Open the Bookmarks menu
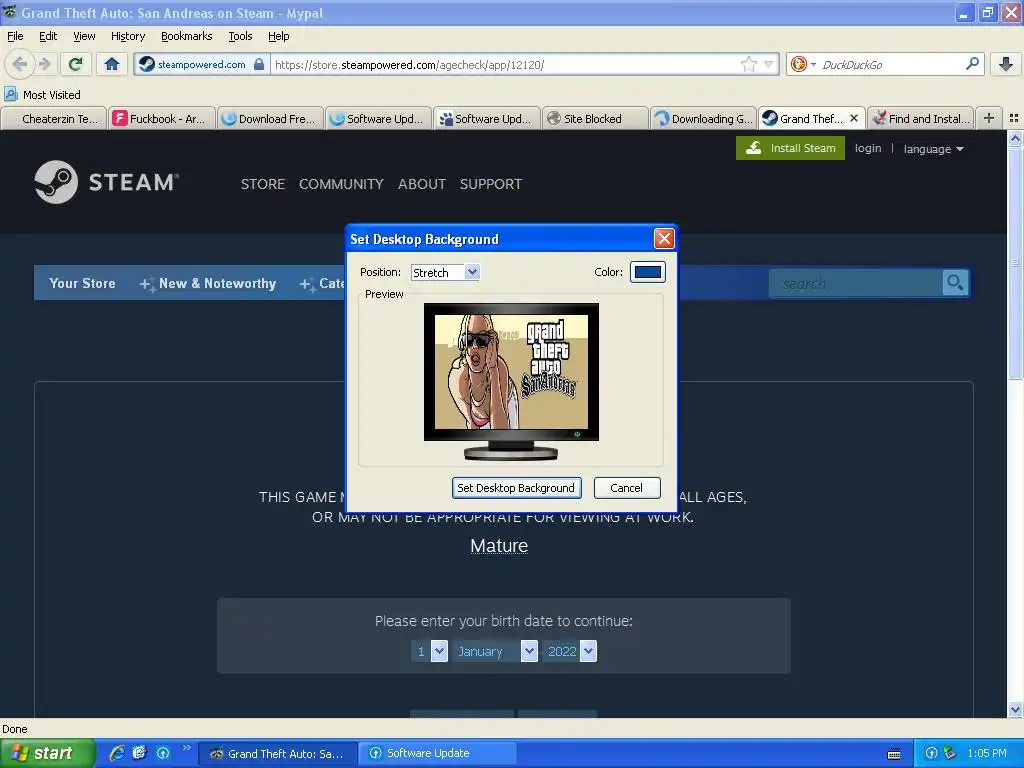1024x768 pixels. pos(187,36)
